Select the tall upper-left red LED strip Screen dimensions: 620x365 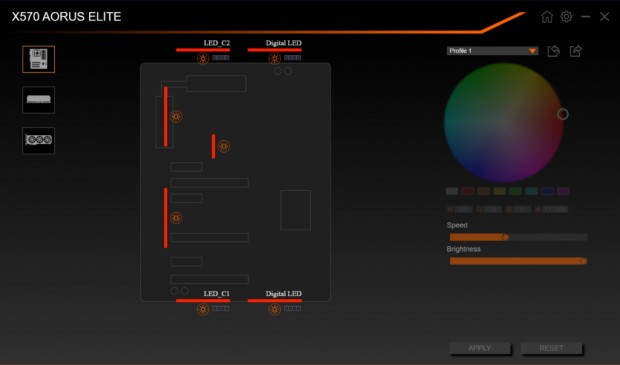(x=166, y=117)
